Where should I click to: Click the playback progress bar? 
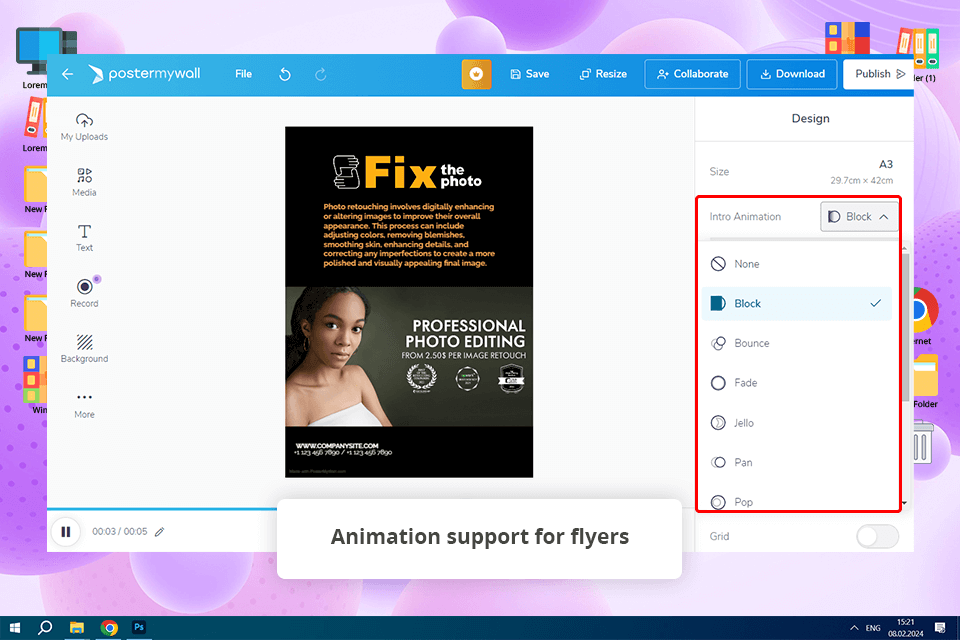pyautogui.click(x=162, y=509)
